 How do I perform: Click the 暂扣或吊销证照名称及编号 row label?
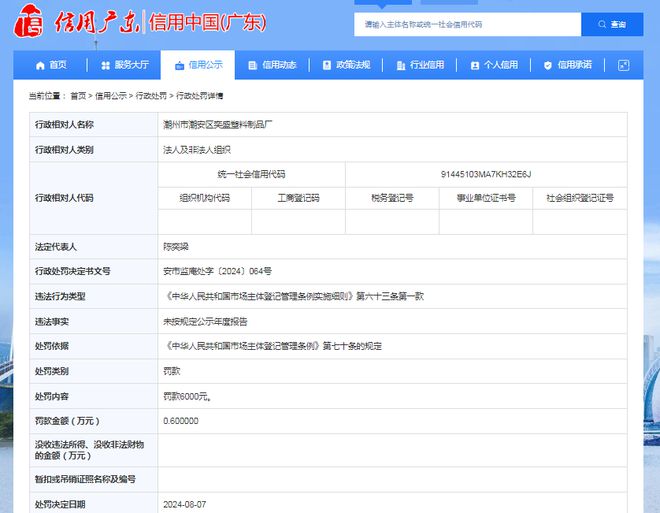point(85,479)
